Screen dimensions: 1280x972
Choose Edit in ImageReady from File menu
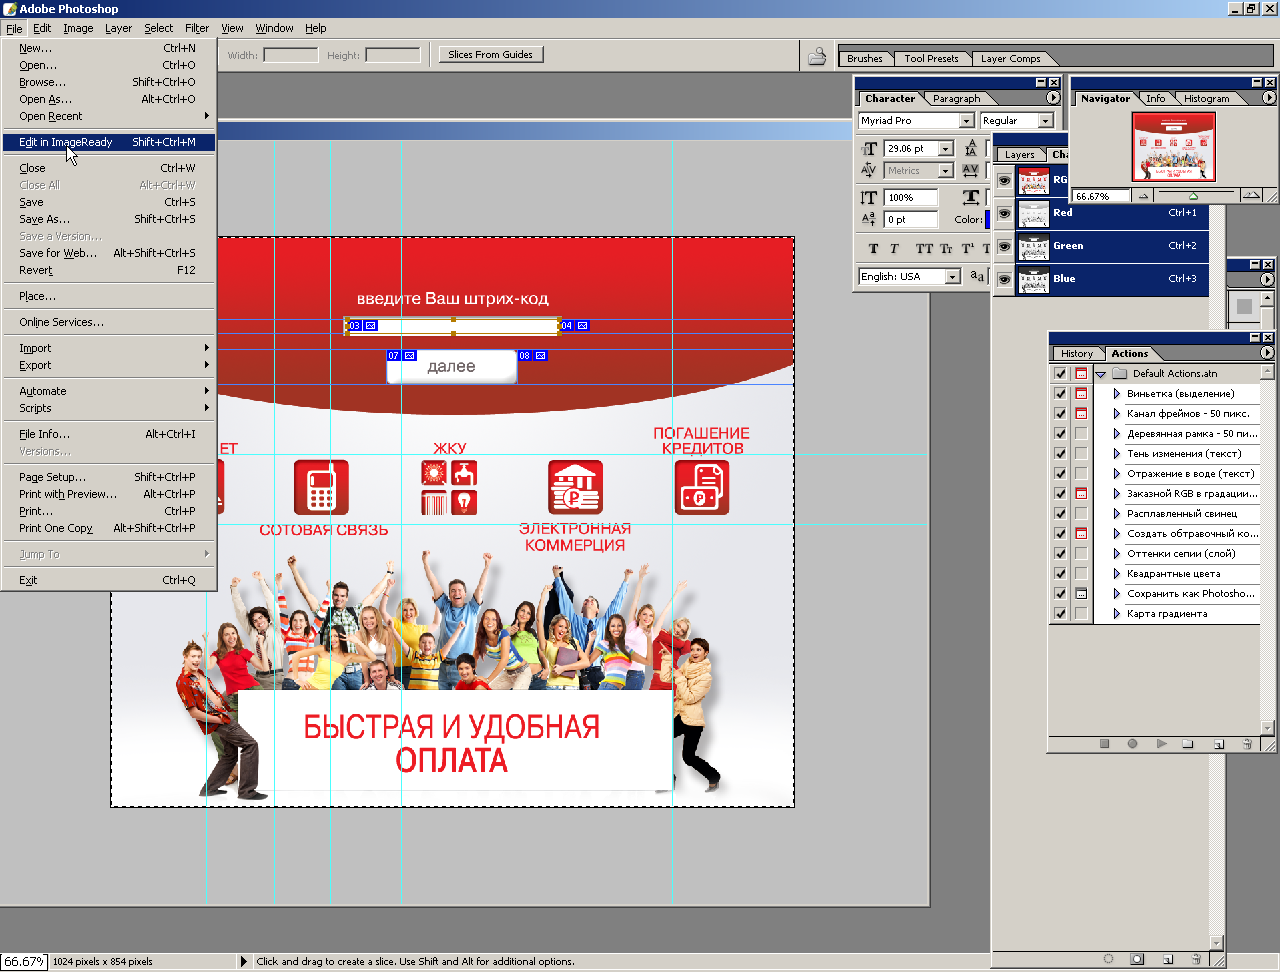coord(108,142)
